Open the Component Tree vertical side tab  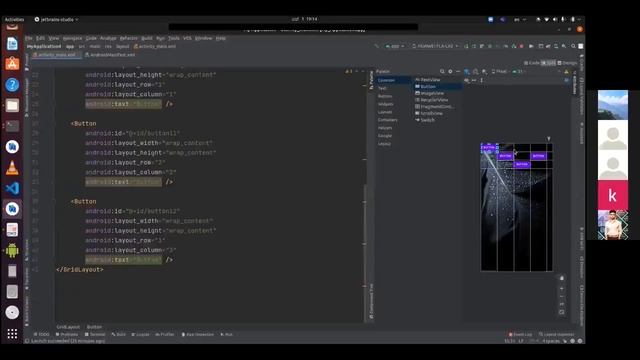click(x=371, y=301)
